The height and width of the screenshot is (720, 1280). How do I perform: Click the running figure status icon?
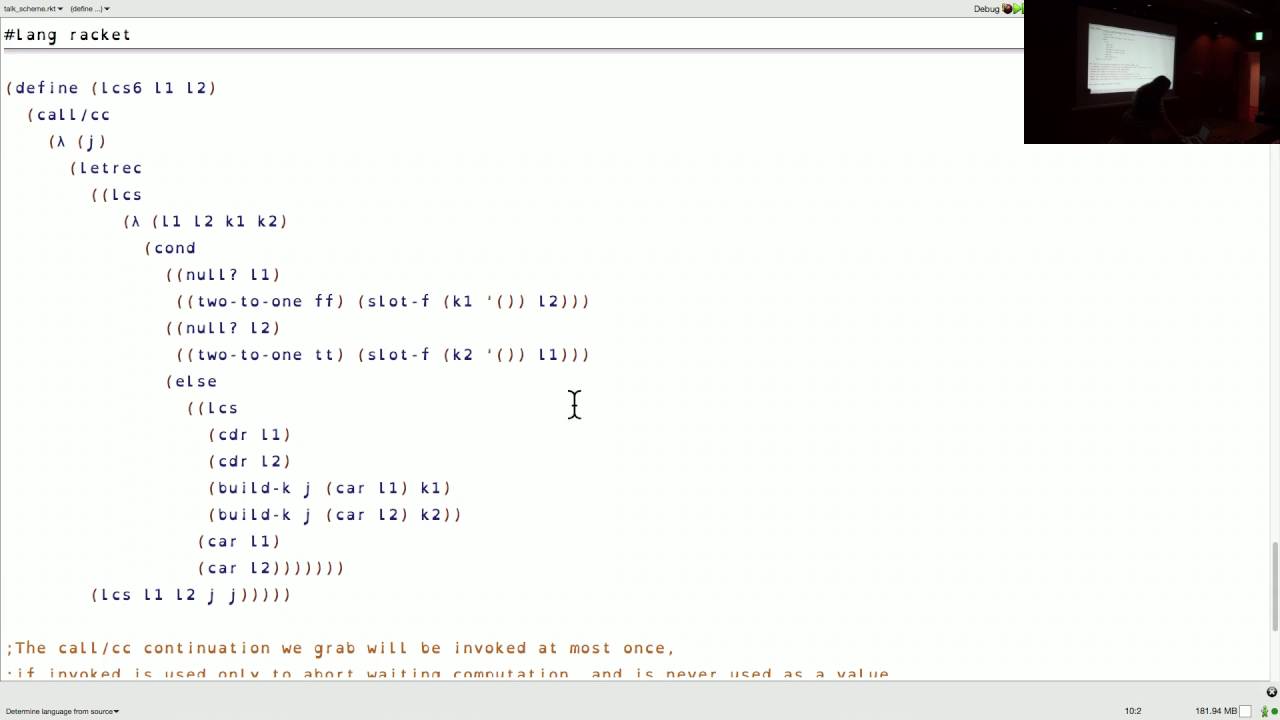[x=1264, y=711]
